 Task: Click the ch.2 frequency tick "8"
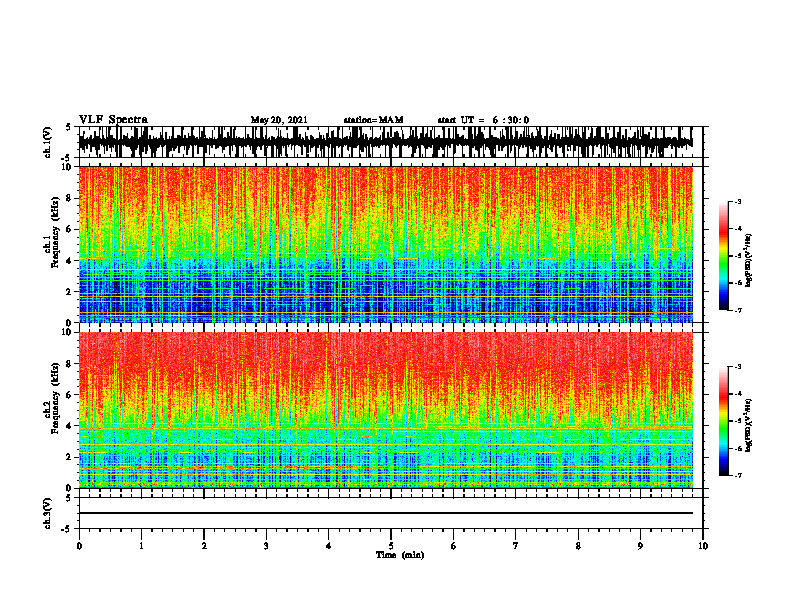pos(70,364)
